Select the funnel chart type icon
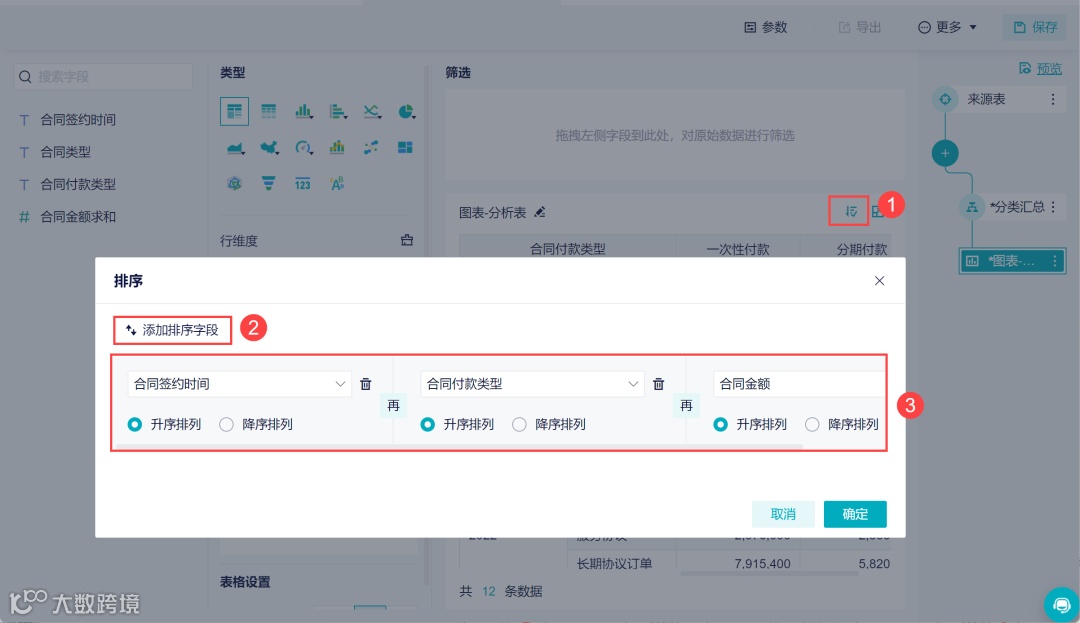 point(268,183)
